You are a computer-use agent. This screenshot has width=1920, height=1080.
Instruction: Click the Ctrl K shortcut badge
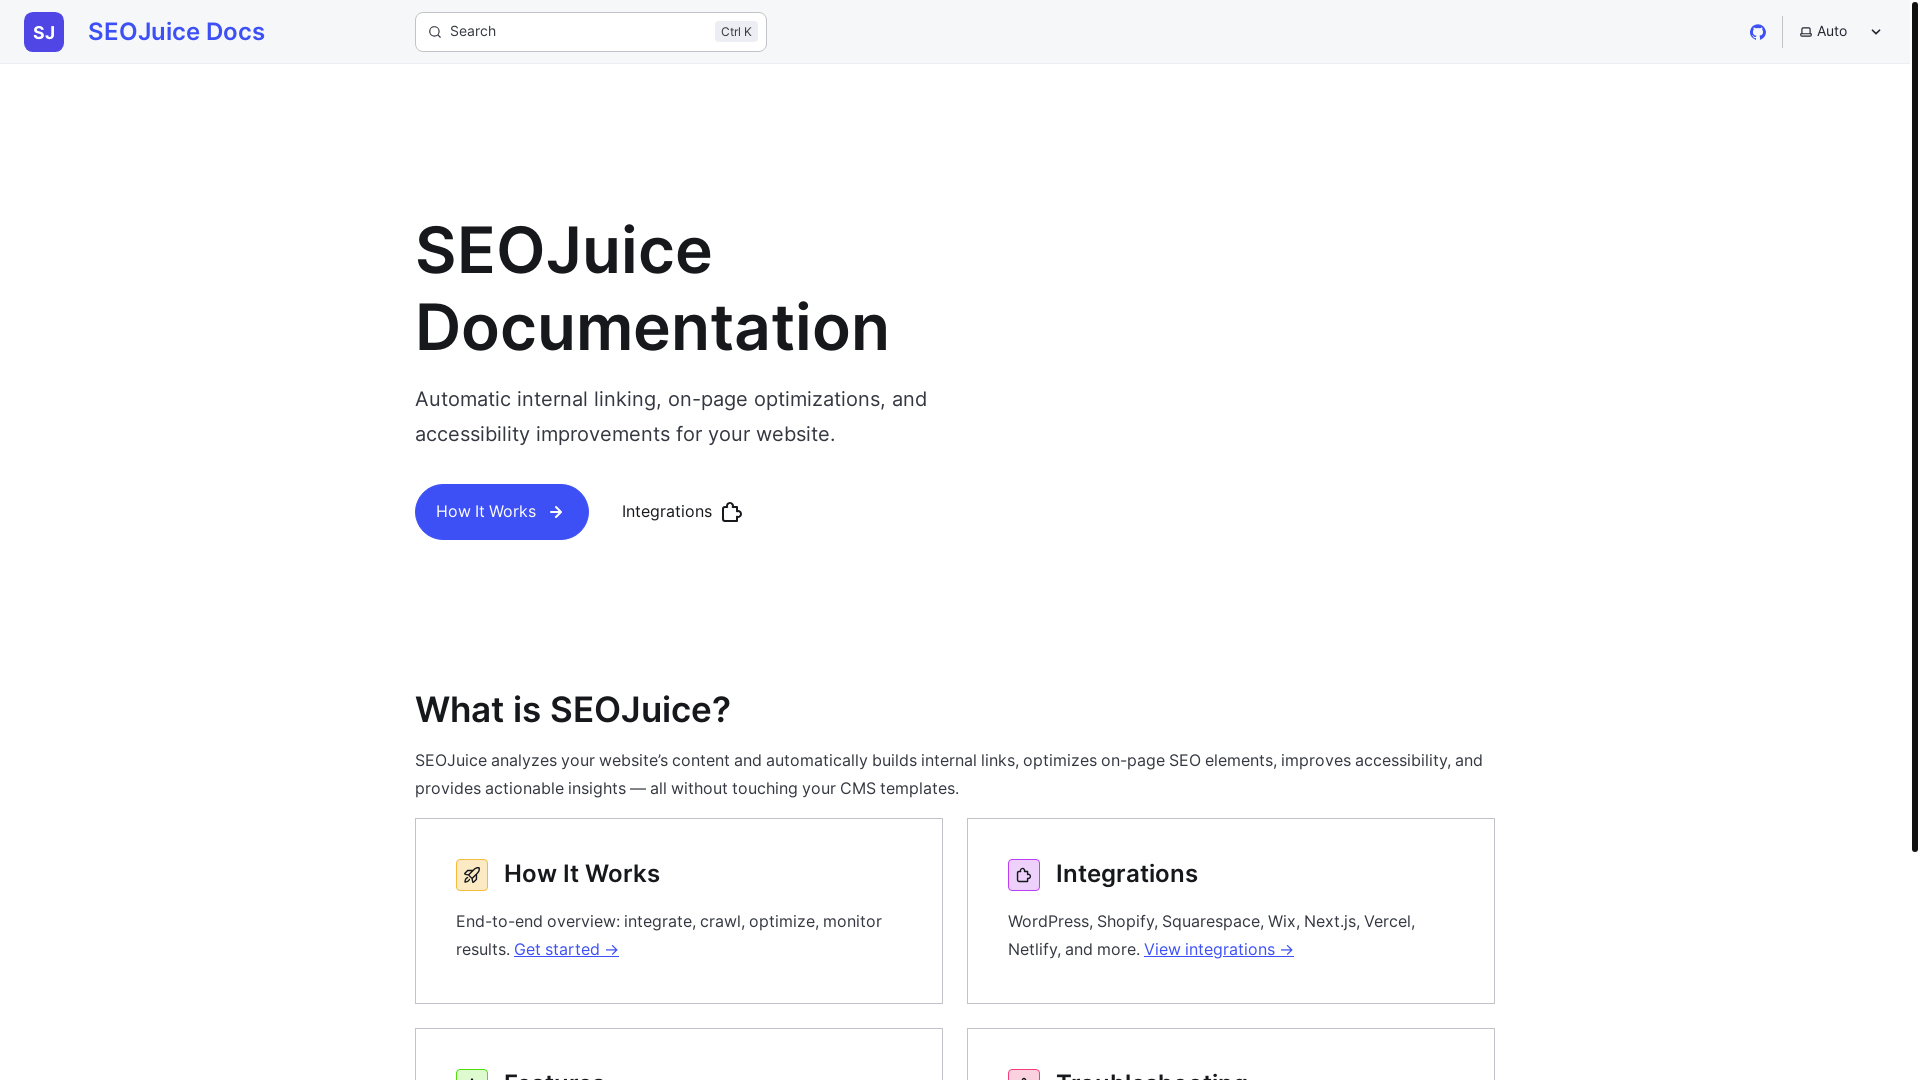pos(736,32)
